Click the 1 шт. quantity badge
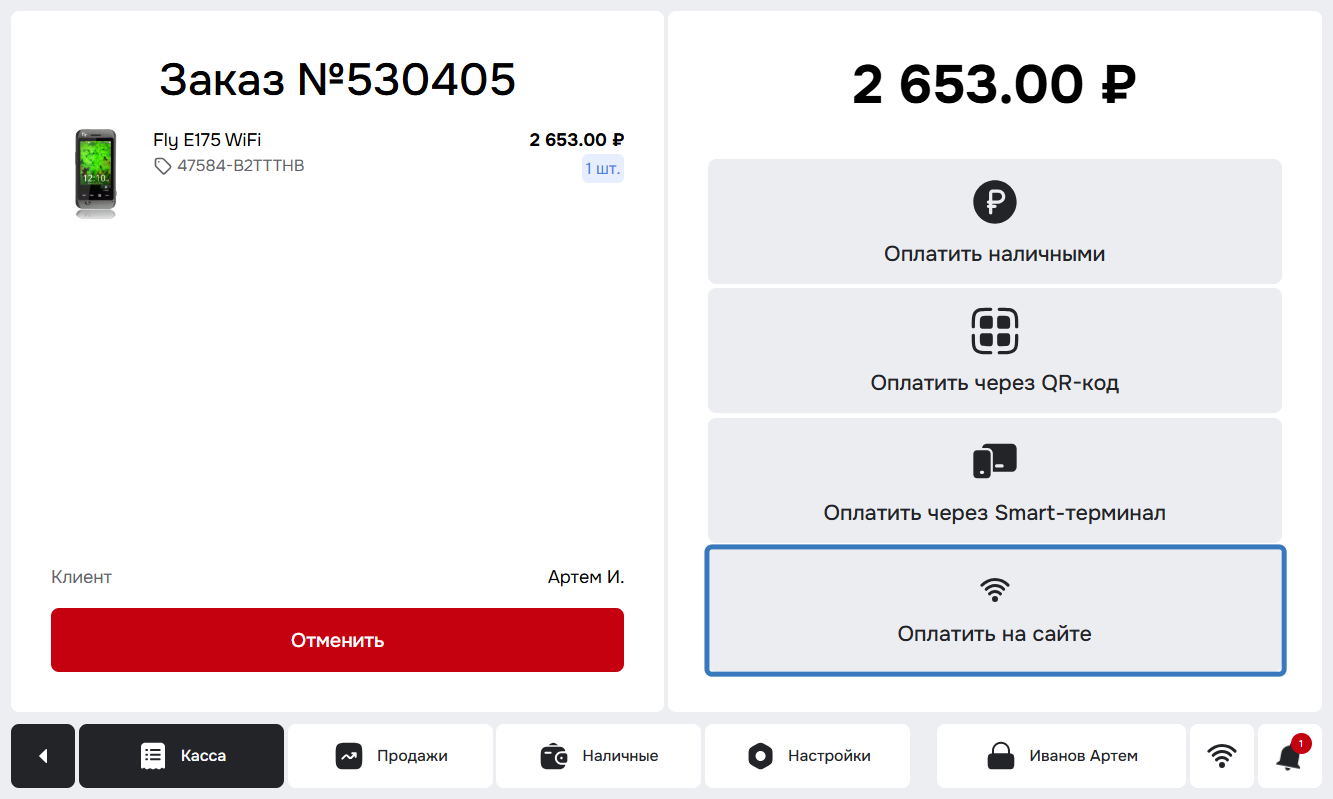This screenshot has height=799, width=1333. point(603,169)
